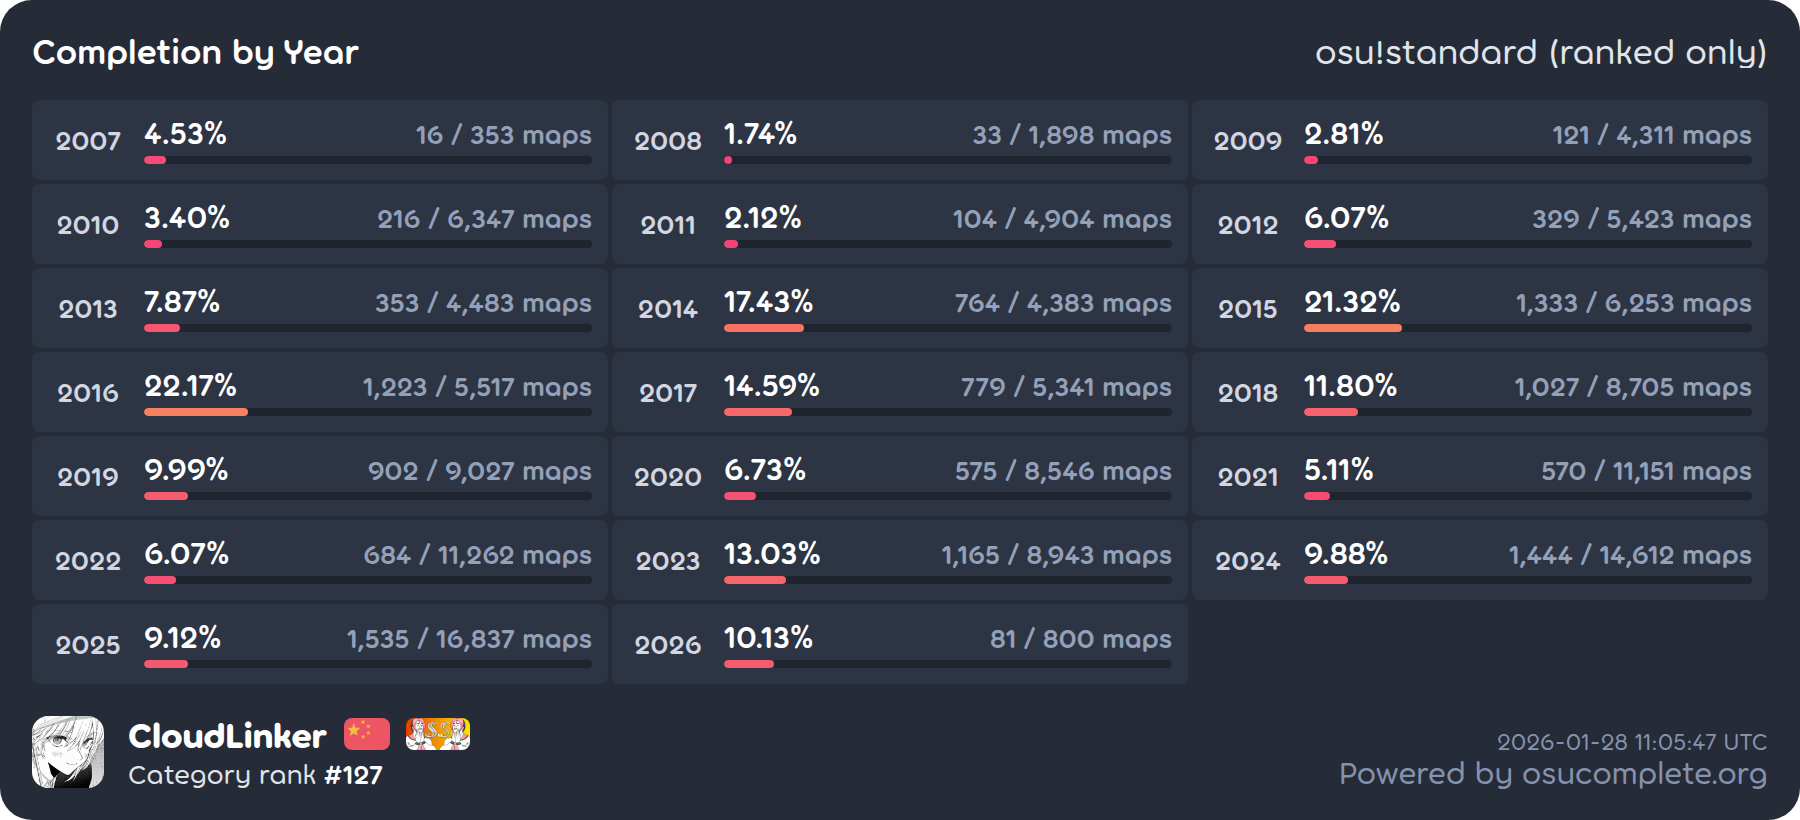The image size is (1800, 820).
Task: Click the 2016 completion progress bar
Action: 367,412
